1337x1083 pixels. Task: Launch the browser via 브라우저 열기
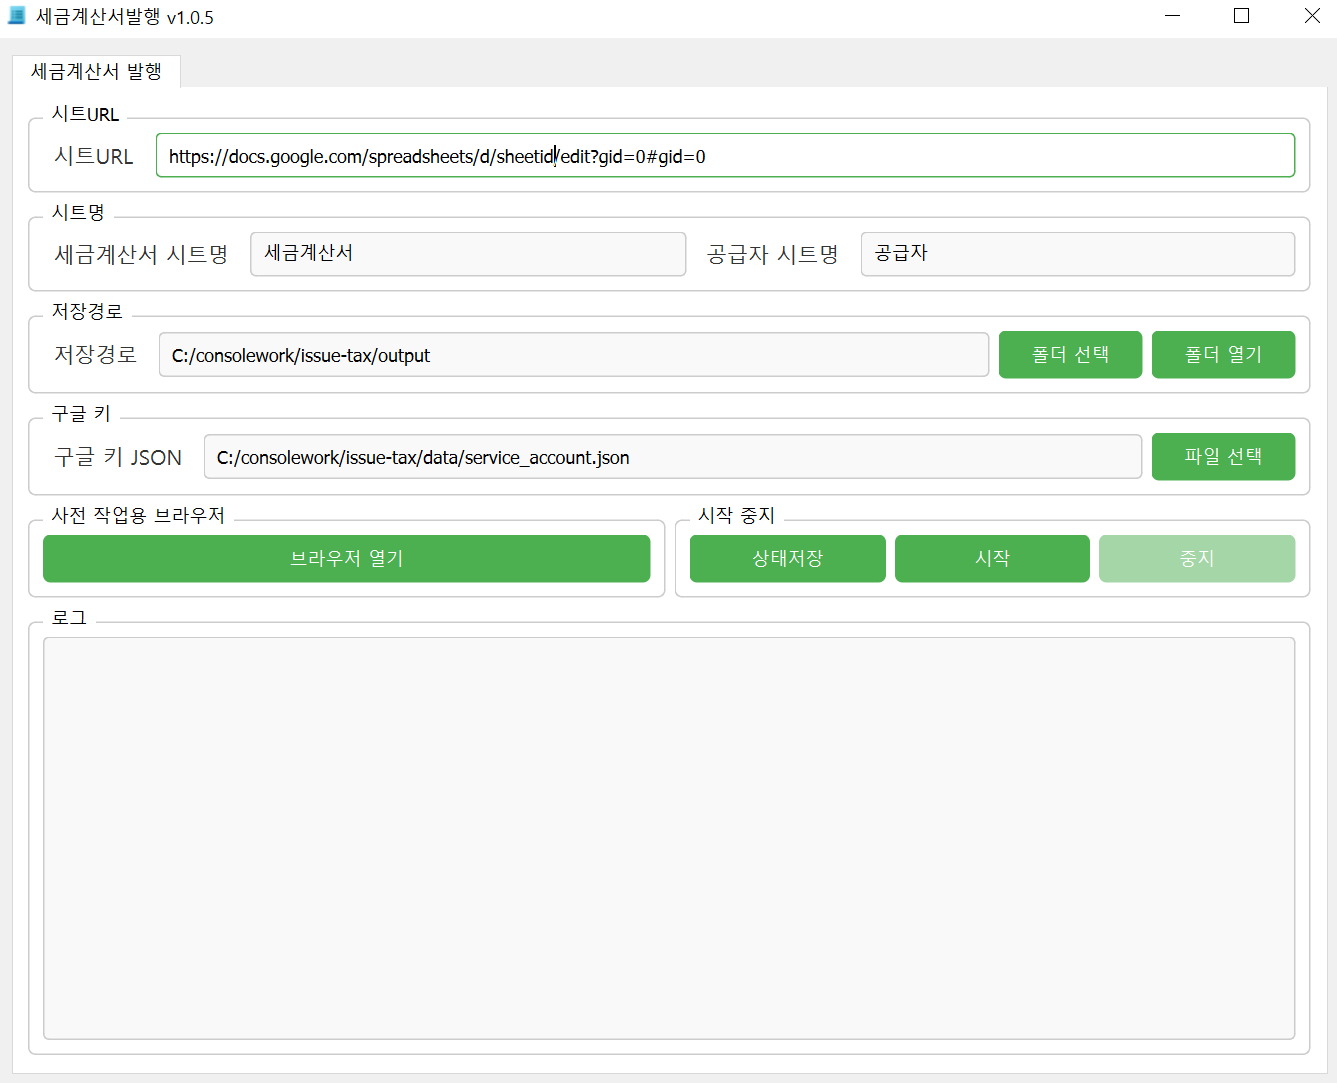[x=346, y=559]
